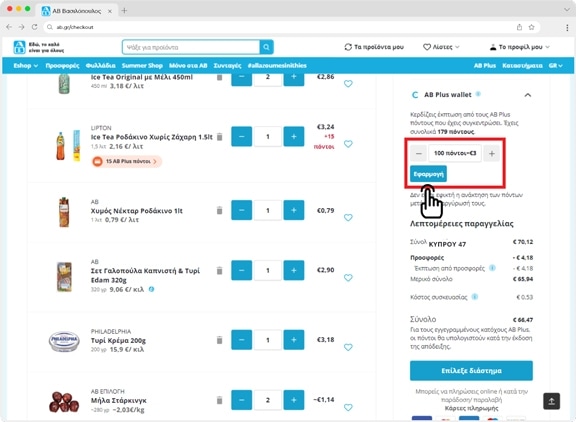
Task: Delete Ice Tea Ροδάκινο Χωρίς Ζάχαρη item
Action: (x=219, y=137)
